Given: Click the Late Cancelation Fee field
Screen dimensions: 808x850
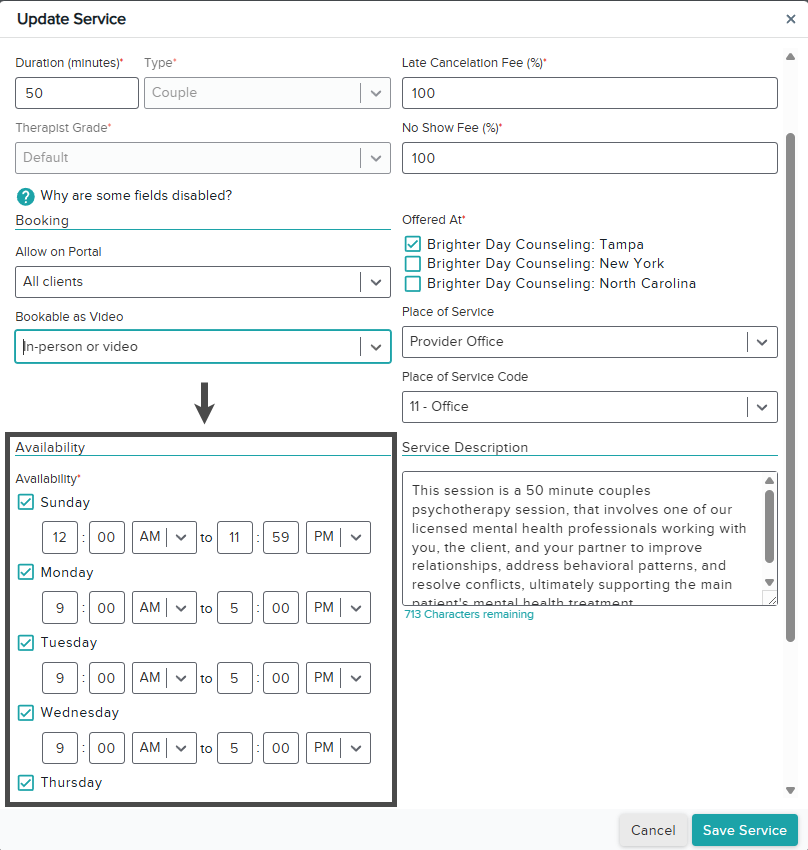Looking at the screenshot, I should point(590,93).
